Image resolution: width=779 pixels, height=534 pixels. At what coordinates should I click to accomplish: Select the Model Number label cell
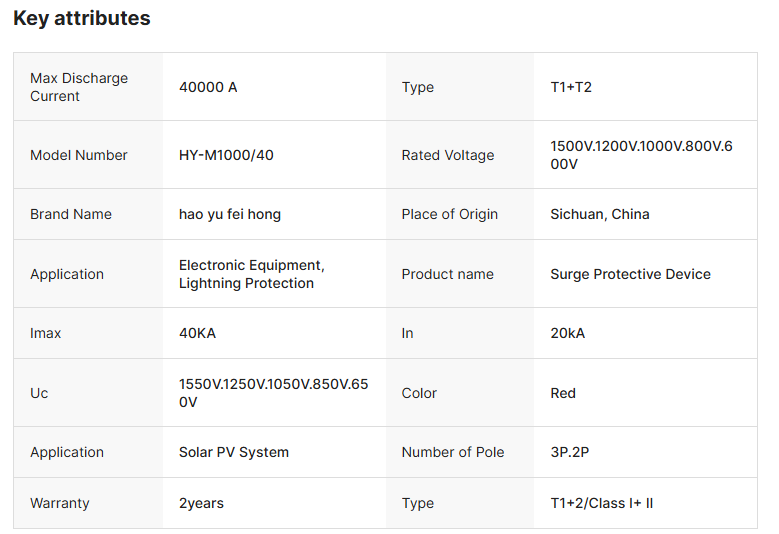pyautogui.click(x=79, y=155)
